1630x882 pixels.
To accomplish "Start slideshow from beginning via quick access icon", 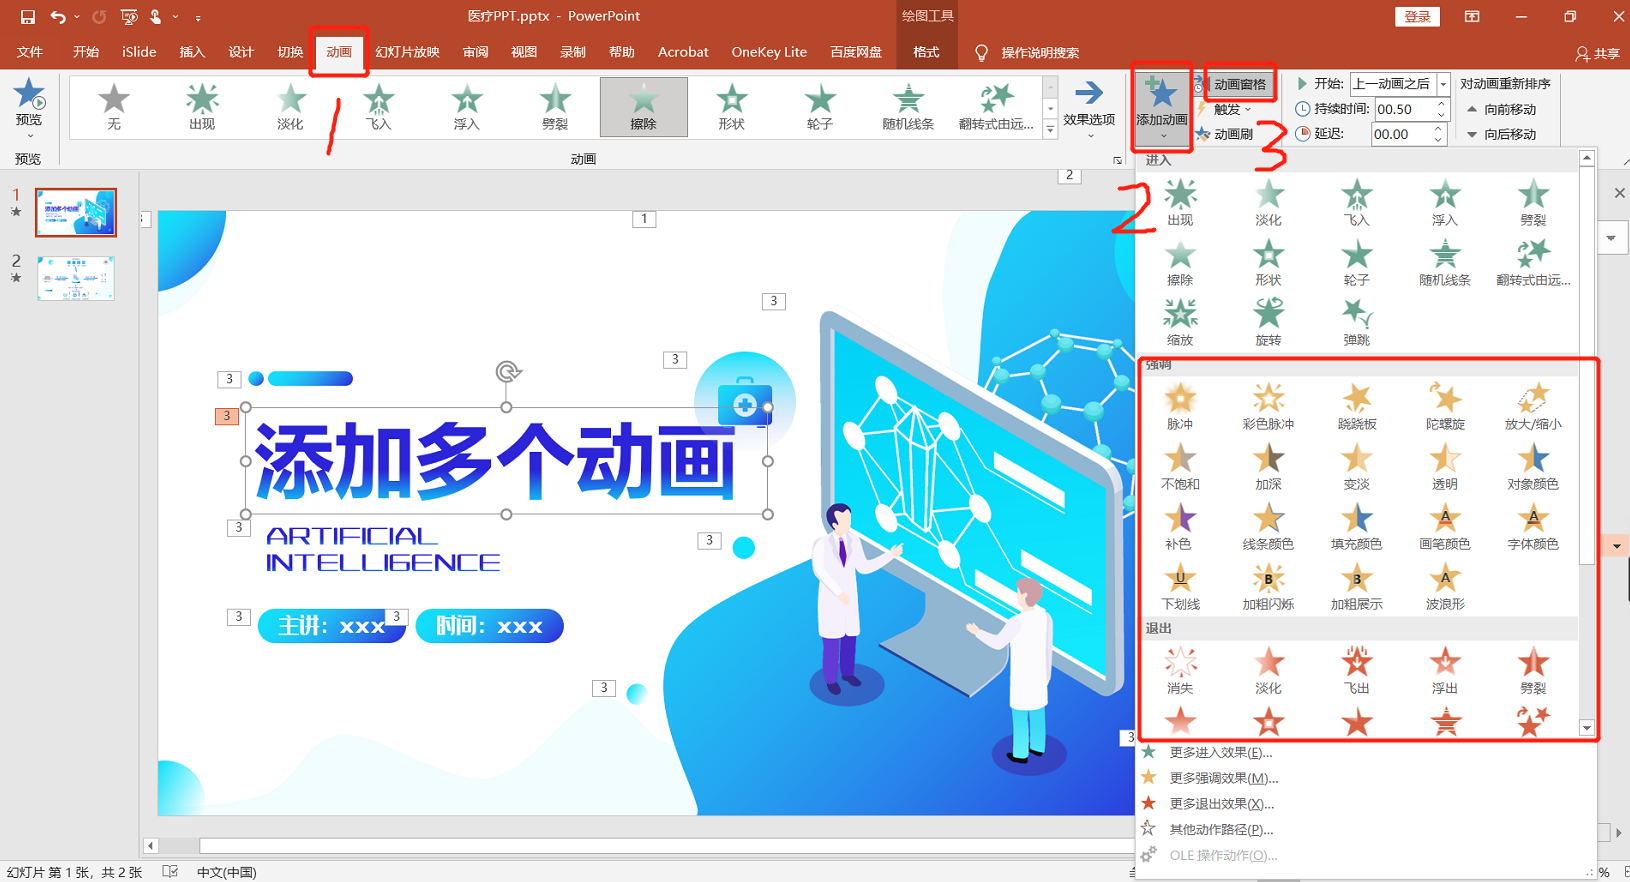I will click(129, 17).
